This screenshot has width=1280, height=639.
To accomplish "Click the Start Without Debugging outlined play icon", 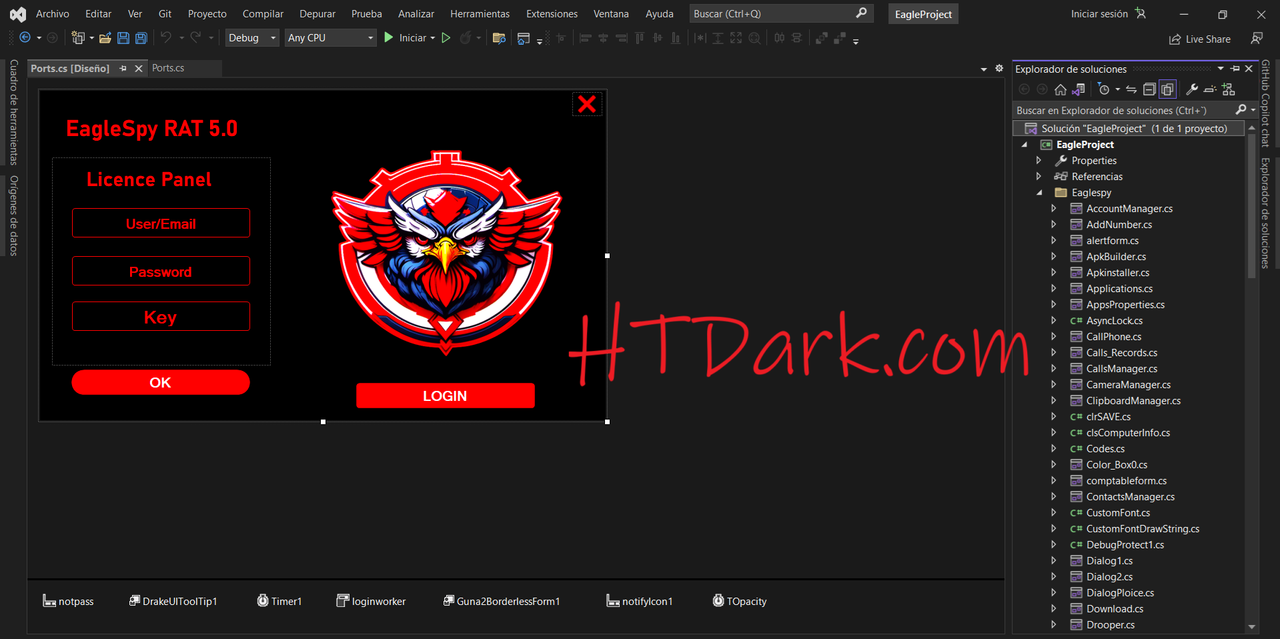I will (x=446, y=38).
